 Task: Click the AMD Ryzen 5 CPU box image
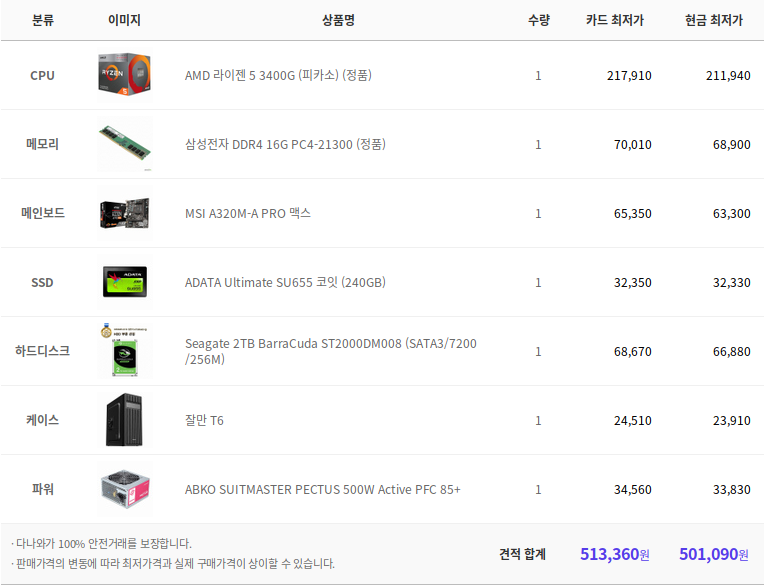coord(125,75)
